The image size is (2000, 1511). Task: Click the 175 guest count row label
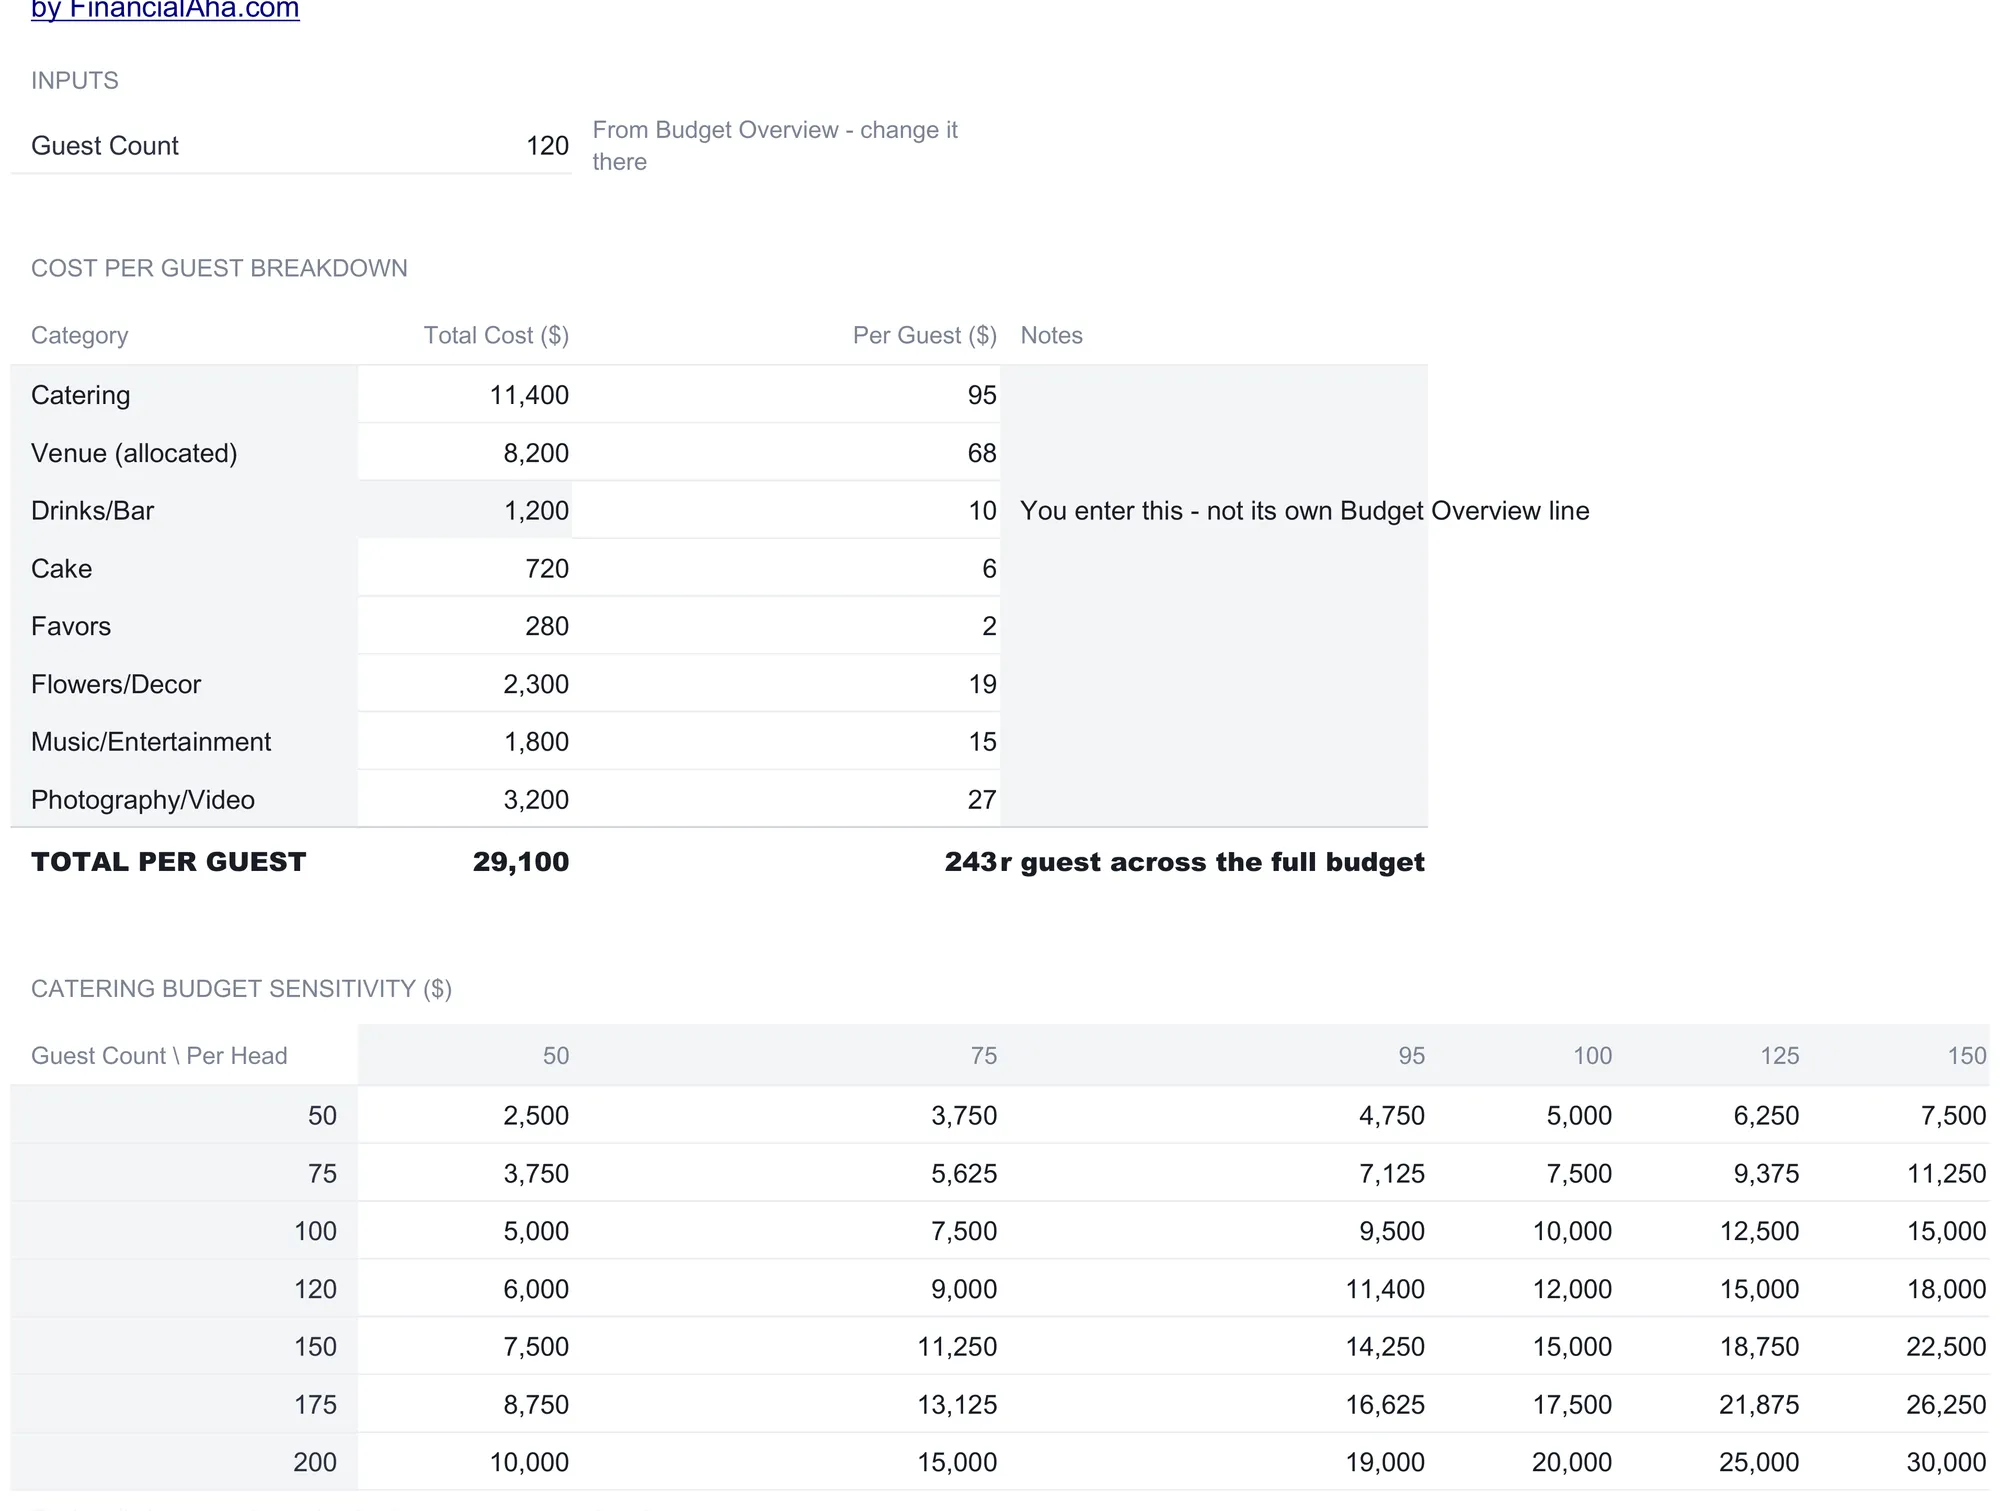(315, 1405)
